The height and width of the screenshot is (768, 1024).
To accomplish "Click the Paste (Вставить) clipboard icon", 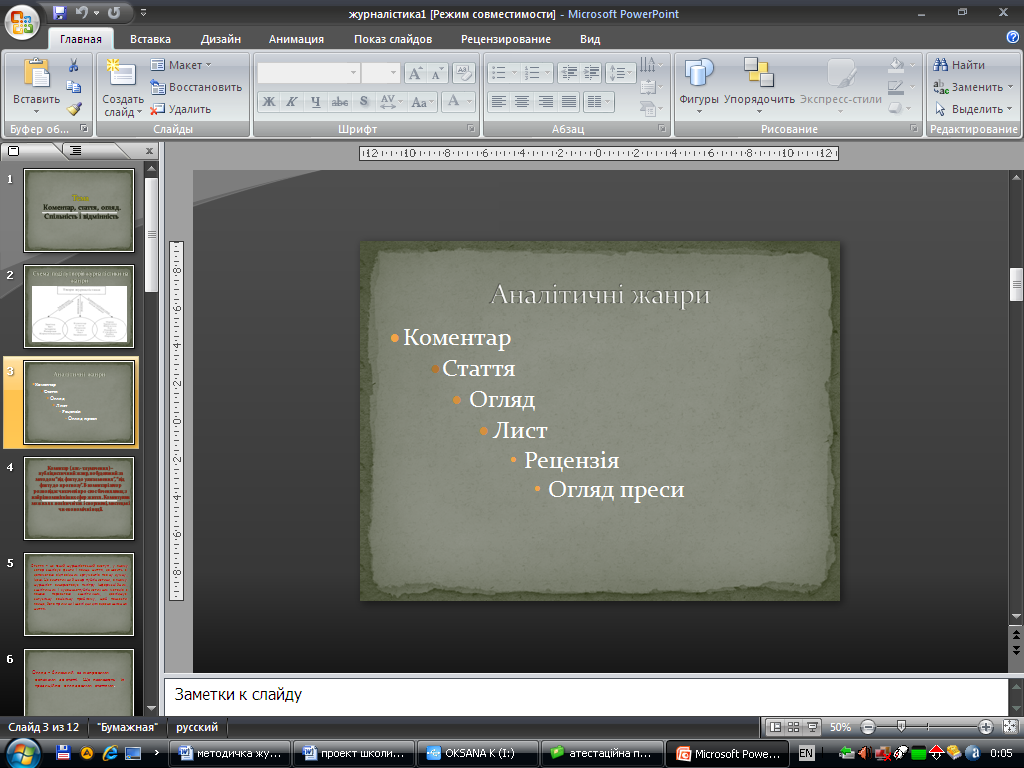I will pyautogui.click(x=35, y=75).
